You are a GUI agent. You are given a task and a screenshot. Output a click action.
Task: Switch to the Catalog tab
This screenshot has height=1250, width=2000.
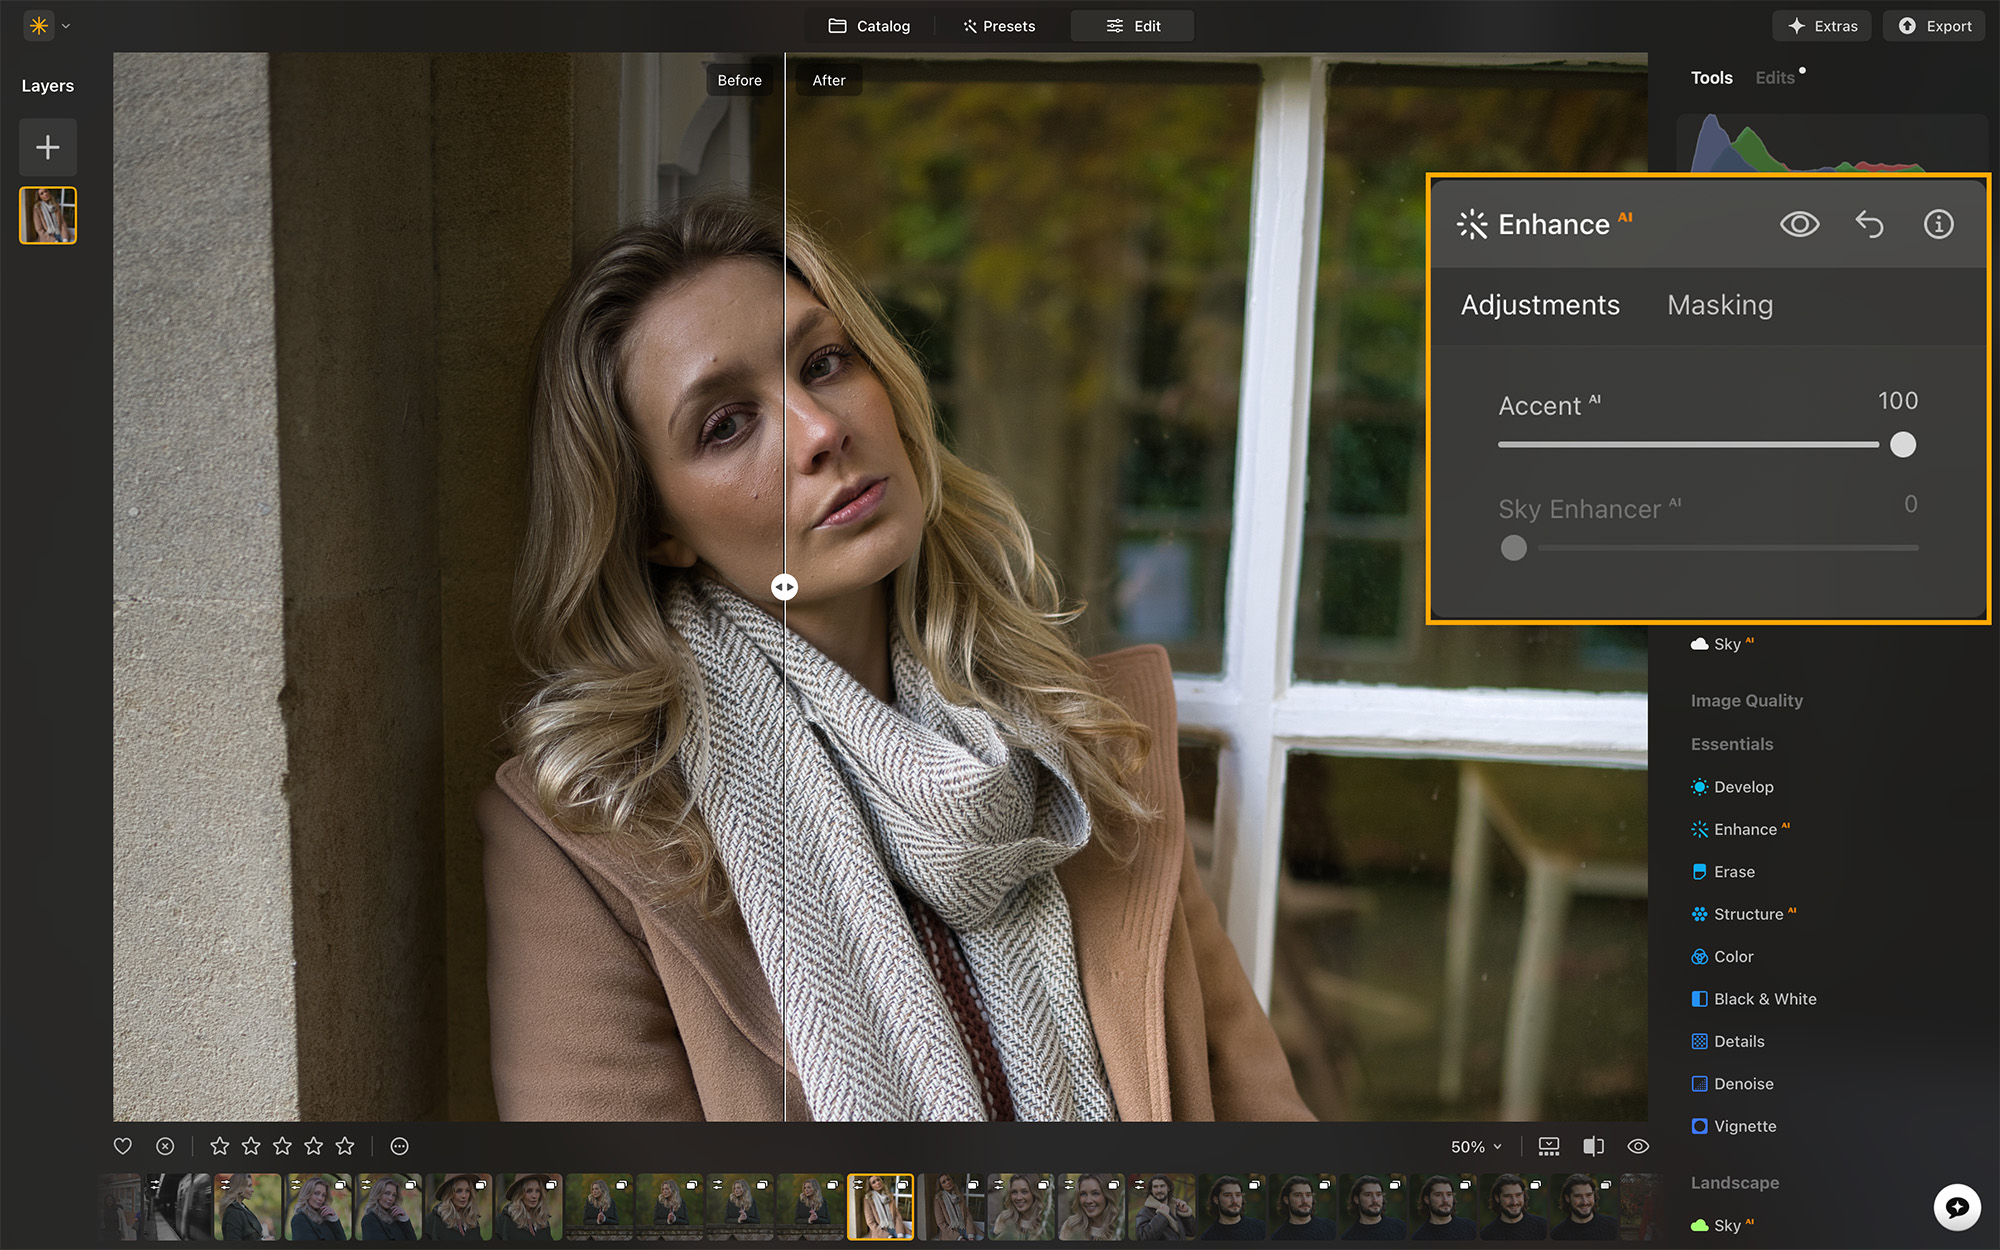pyautogui.click(x=869, y=26)
